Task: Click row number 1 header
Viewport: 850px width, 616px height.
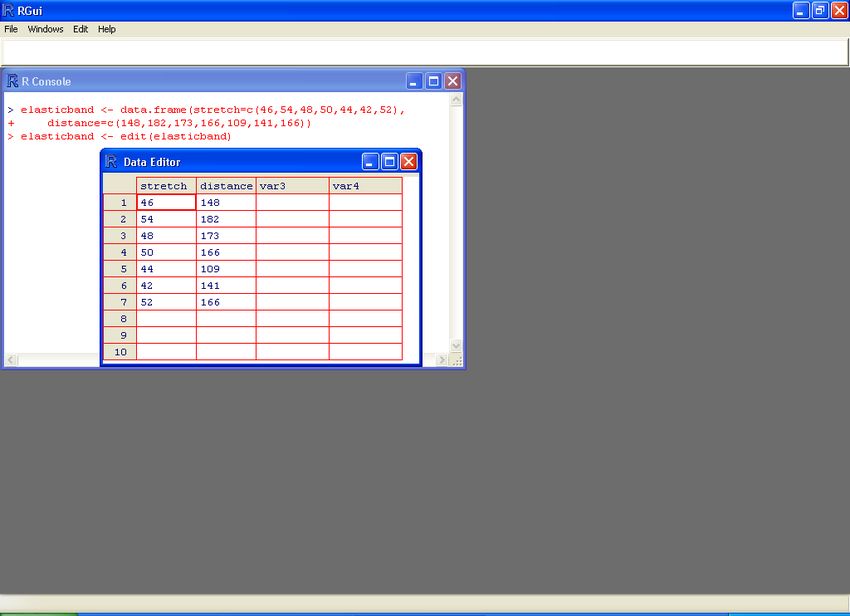Action: coord(120,202)
